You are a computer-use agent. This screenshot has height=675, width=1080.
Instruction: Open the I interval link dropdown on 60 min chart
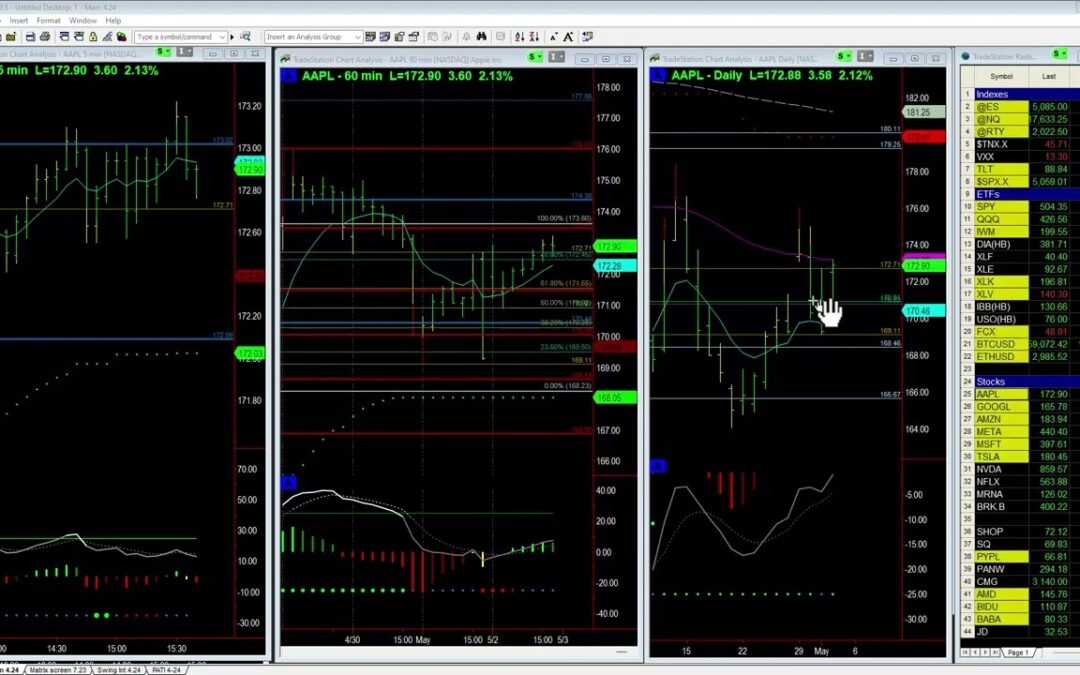point(557,56)
